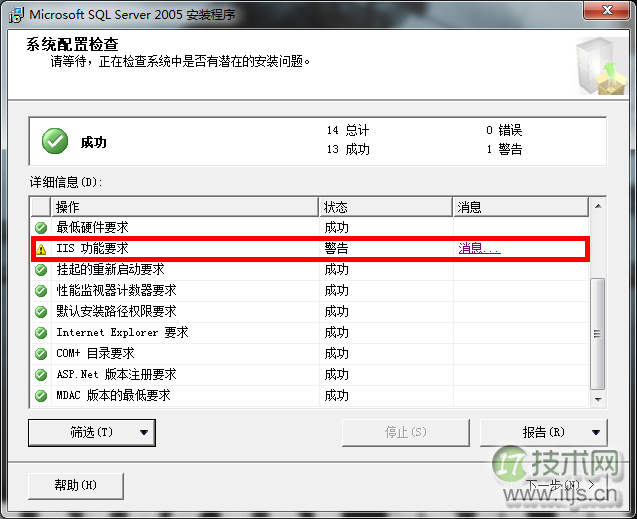Select the 最低硬件要求 row
This screenshot has width=637, height=519.
coord(310,227)
